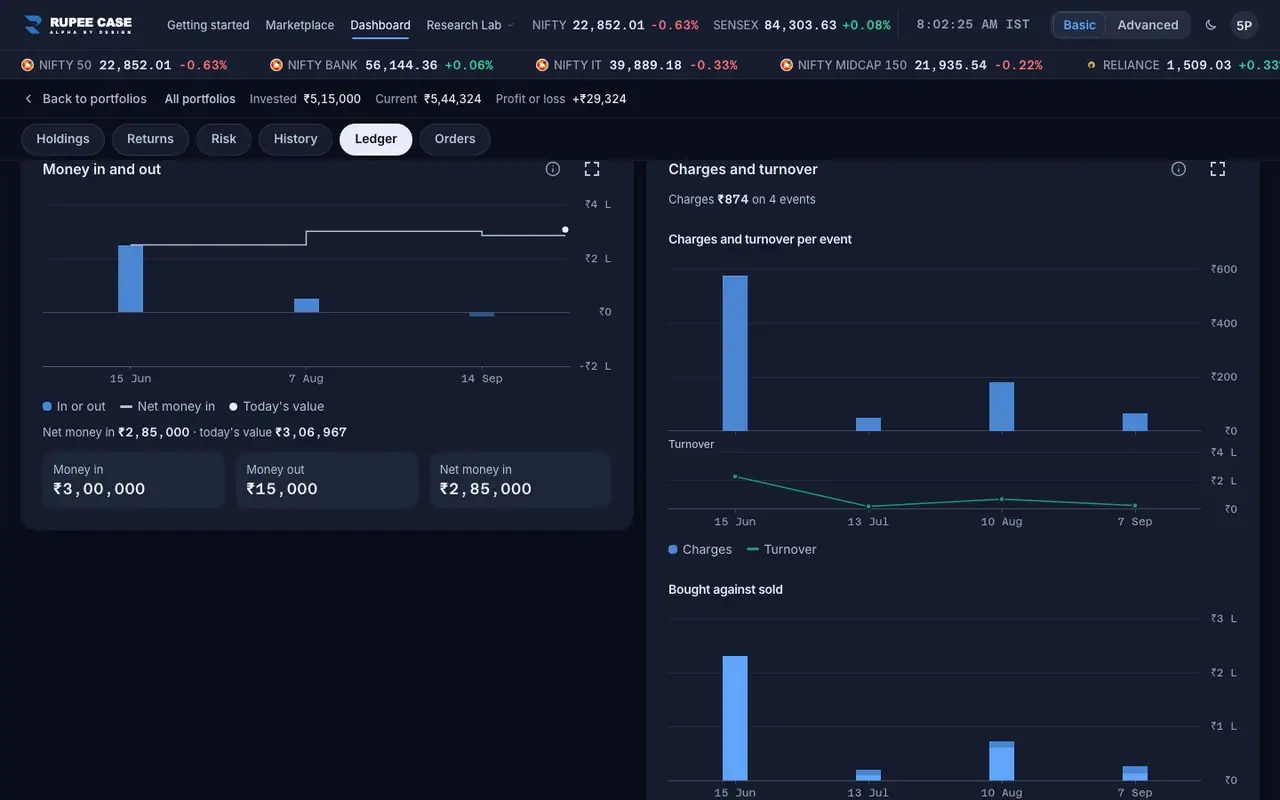
Task: Click the Money in ₹3,00,000 card
Action: [x=133, y=480]
